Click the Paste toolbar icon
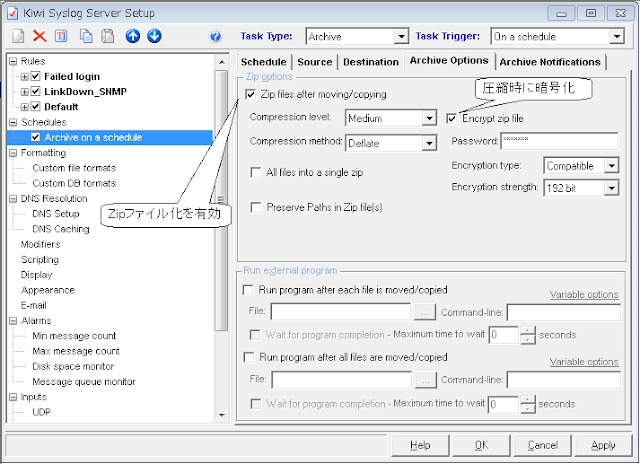The height and width of the screenshot is (464, 640). point(108,36)
